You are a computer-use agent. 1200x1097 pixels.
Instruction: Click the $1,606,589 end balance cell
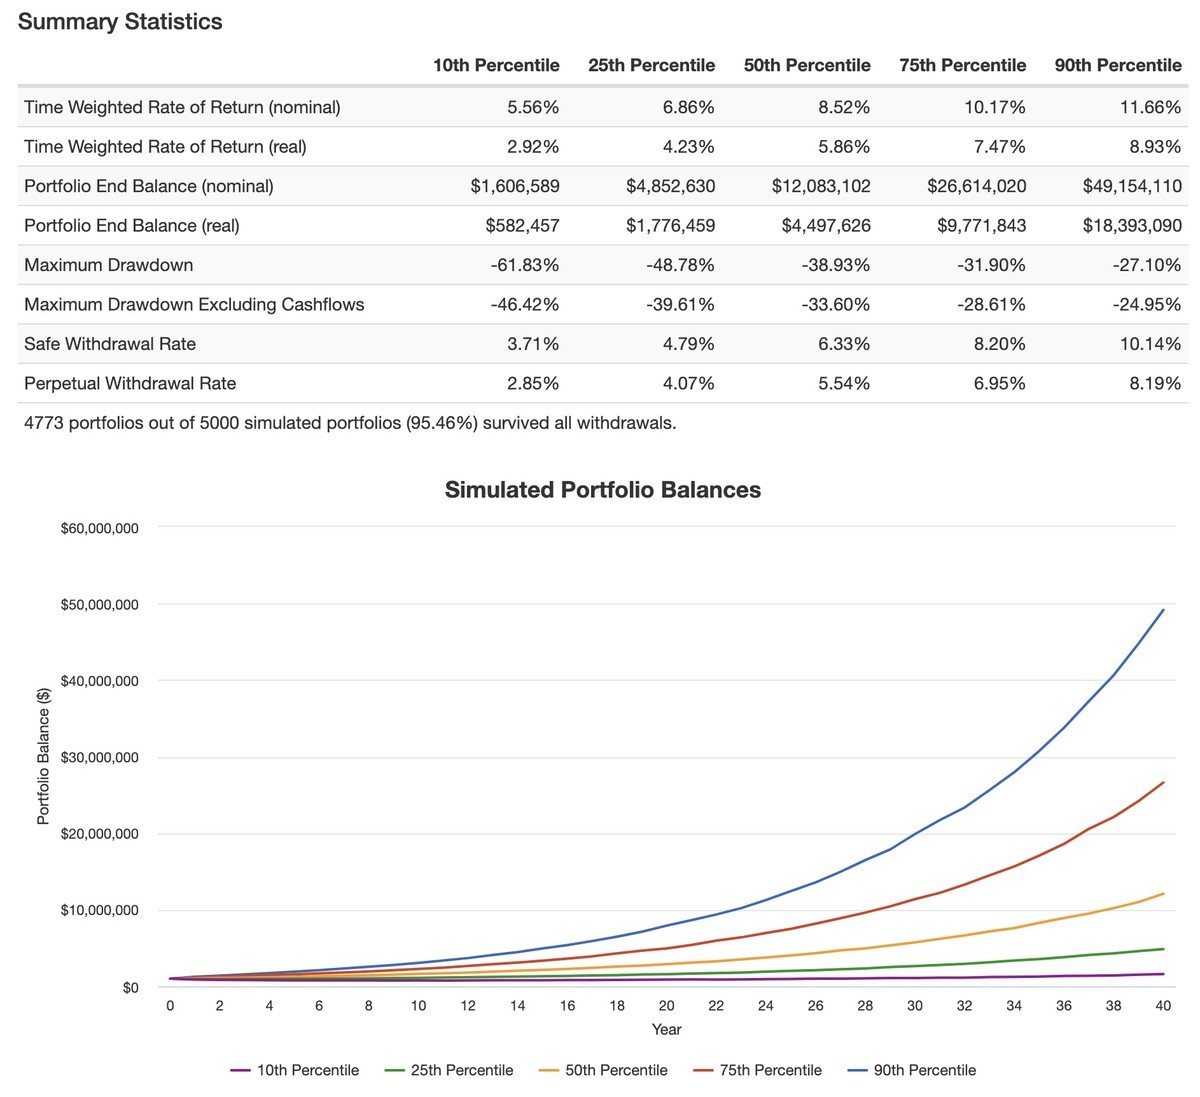pyautogui.click(x=515, y=186)
